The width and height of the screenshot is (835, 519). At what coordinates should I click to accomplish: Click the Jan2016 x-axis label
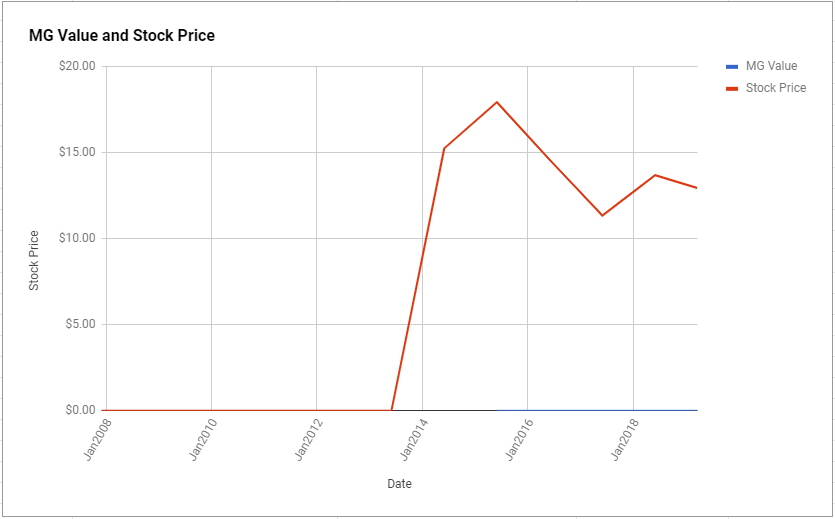(519, 439)
